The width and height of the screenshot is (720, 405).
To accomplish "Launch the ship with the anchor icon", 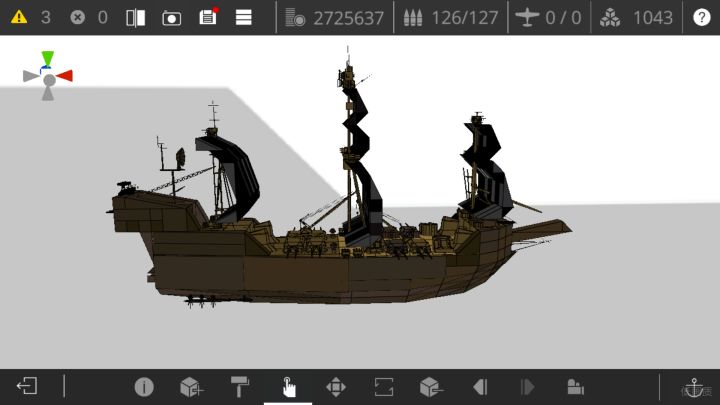I will pyautogui.click(x=692, y=386).
